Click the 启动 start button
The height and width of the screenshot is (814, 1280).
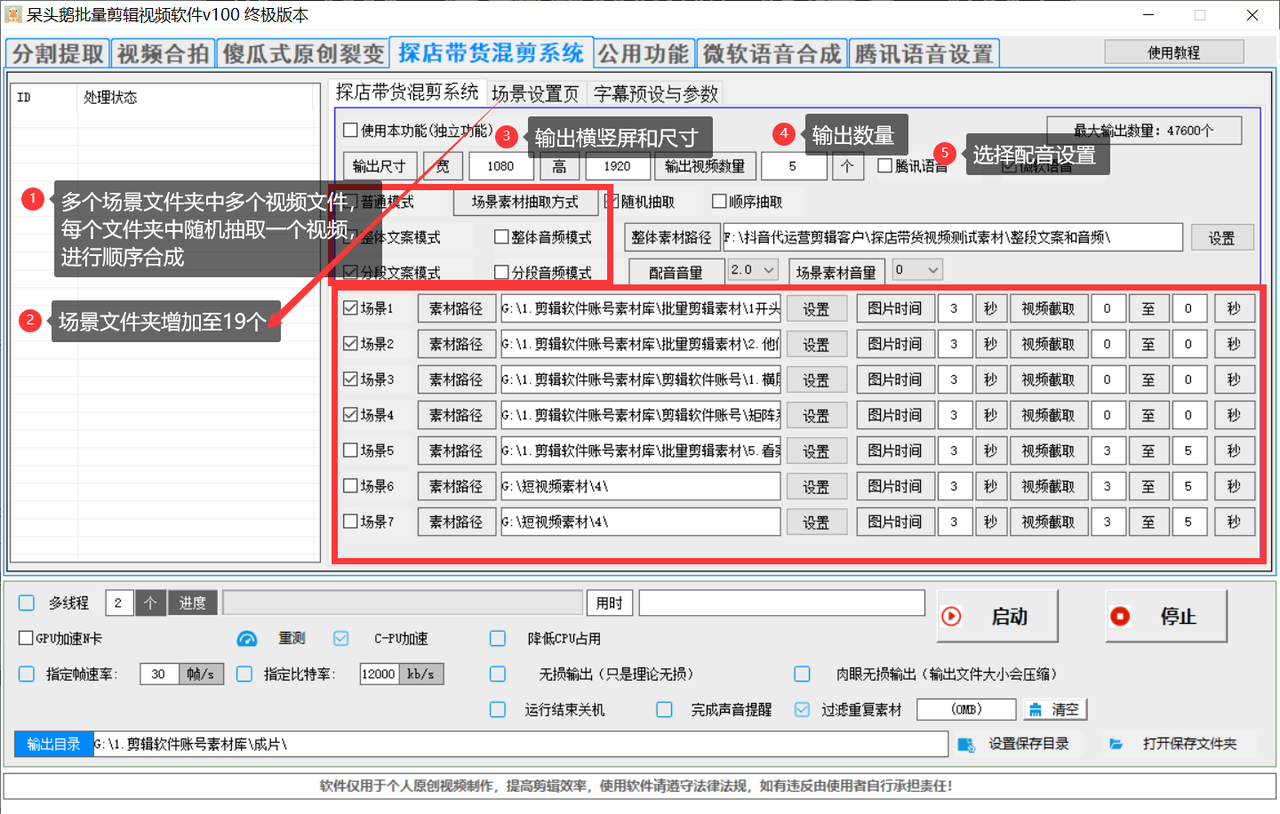pyautogui.click(x=996, y=617)
